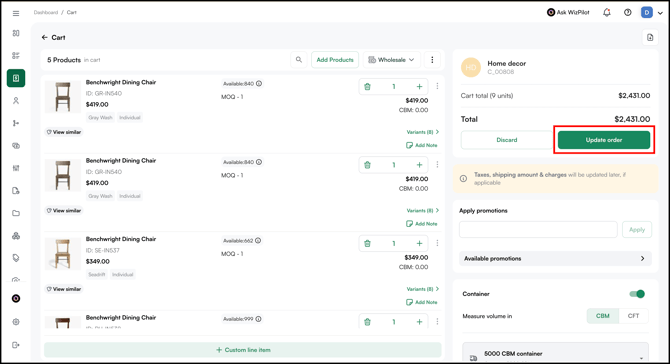670x364 pixels.
Task: Click the quantity field of SE-IN537 chair
Action: tap(394, 244)
